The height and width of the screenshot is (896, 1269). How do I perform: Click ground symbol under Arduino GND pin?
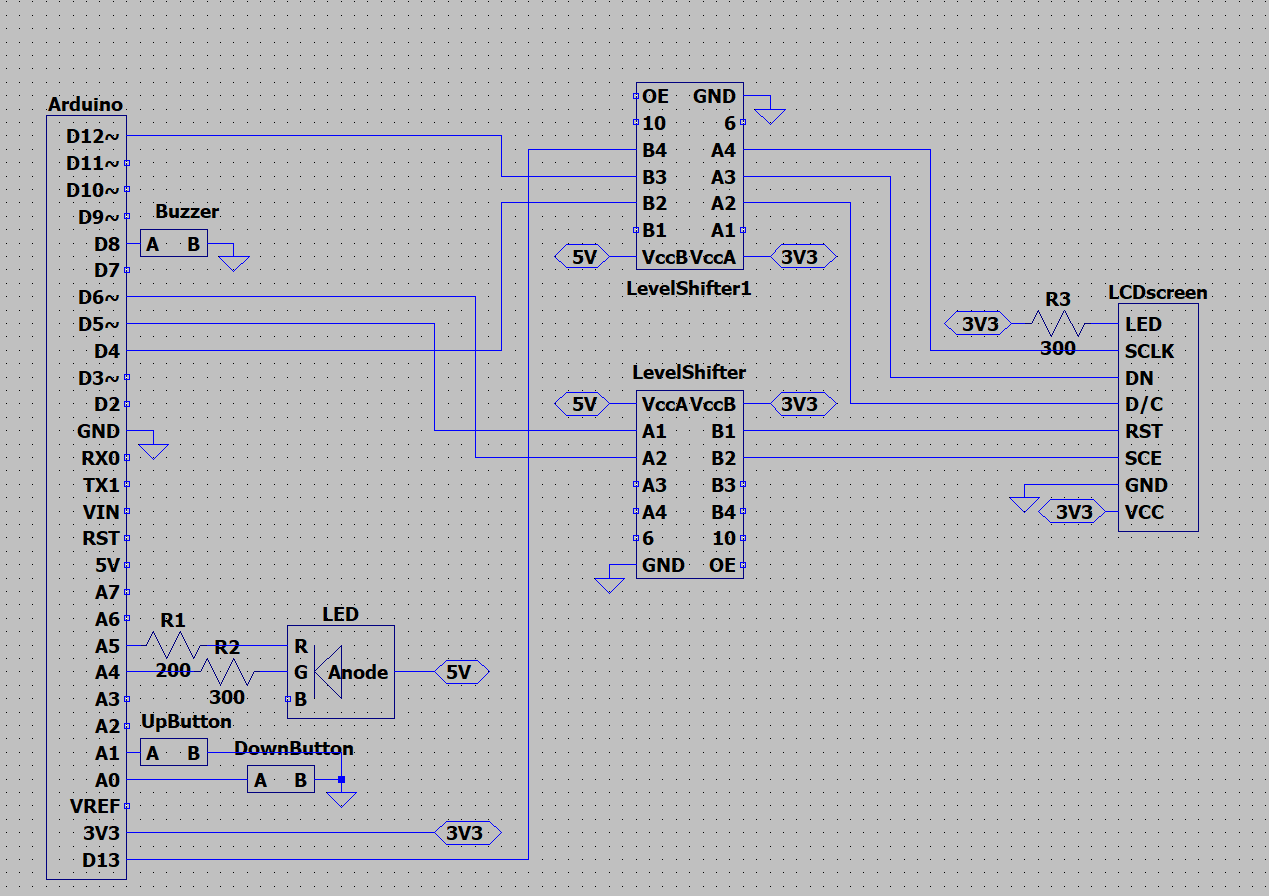pos(153,451)
